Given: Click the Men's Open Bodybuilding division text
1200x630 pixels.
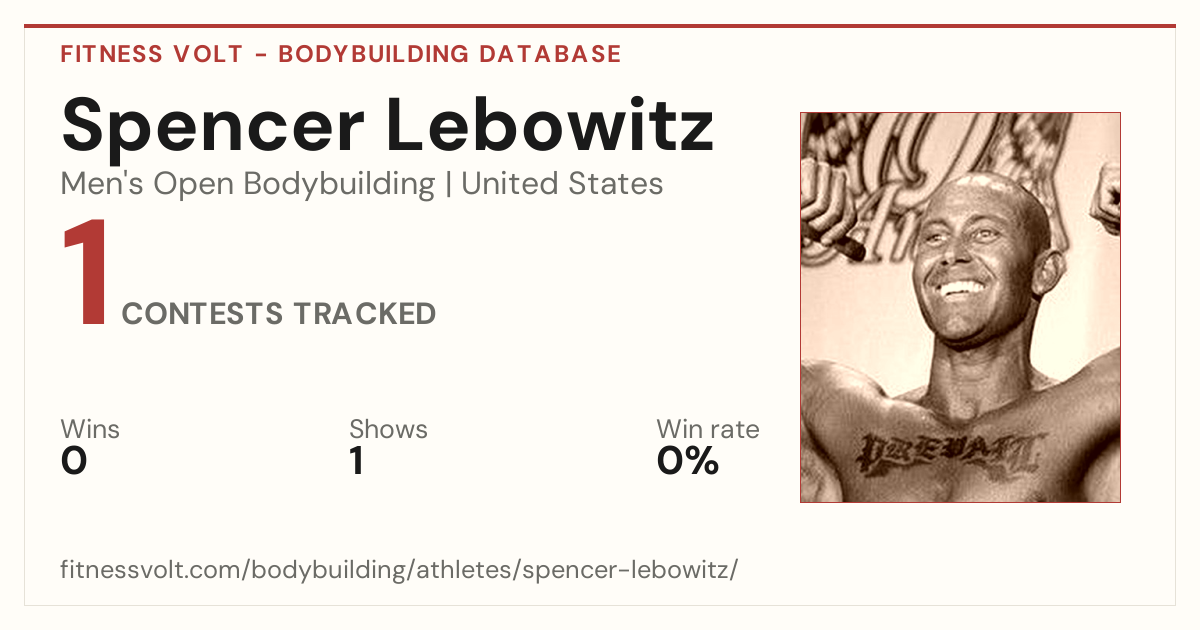Looking at the screenshot, I should pos(248,184).
